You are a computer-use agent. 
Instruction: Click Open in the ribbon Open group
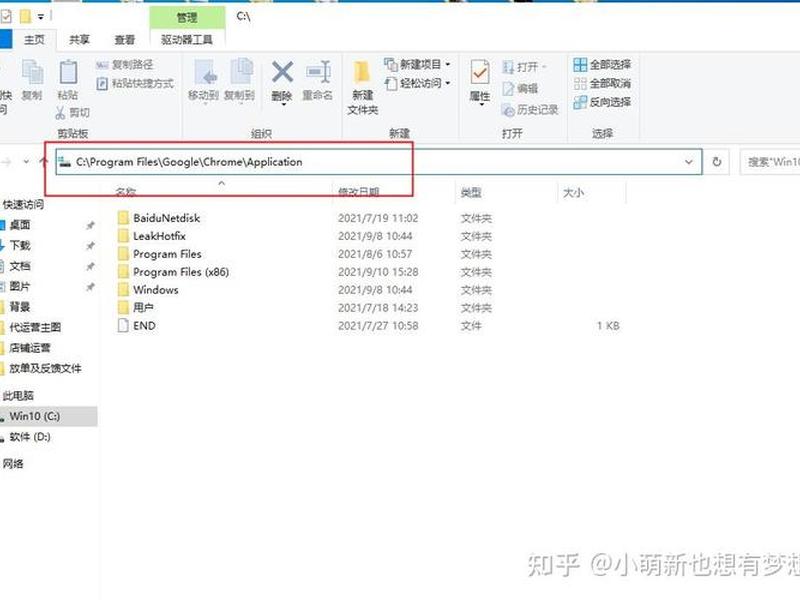(524, 67)
